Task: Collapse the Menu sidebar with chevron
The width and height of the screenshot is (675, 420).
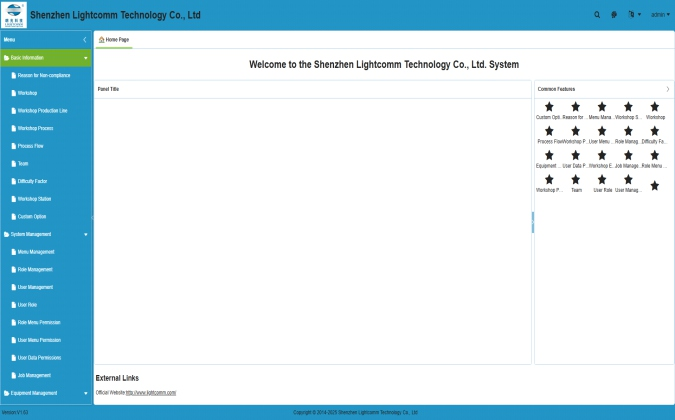Action: (85, 40)
